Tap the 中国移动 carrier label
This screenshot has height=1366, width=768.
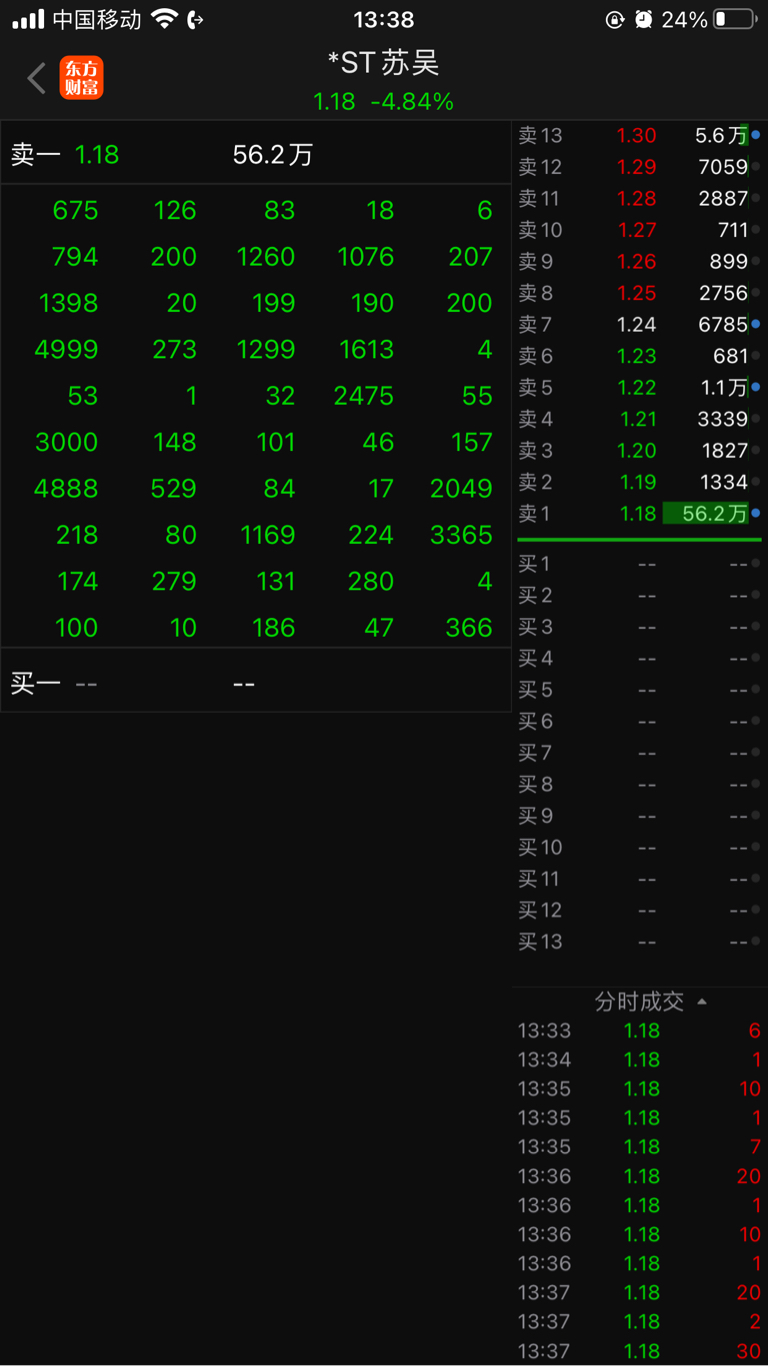97,19
